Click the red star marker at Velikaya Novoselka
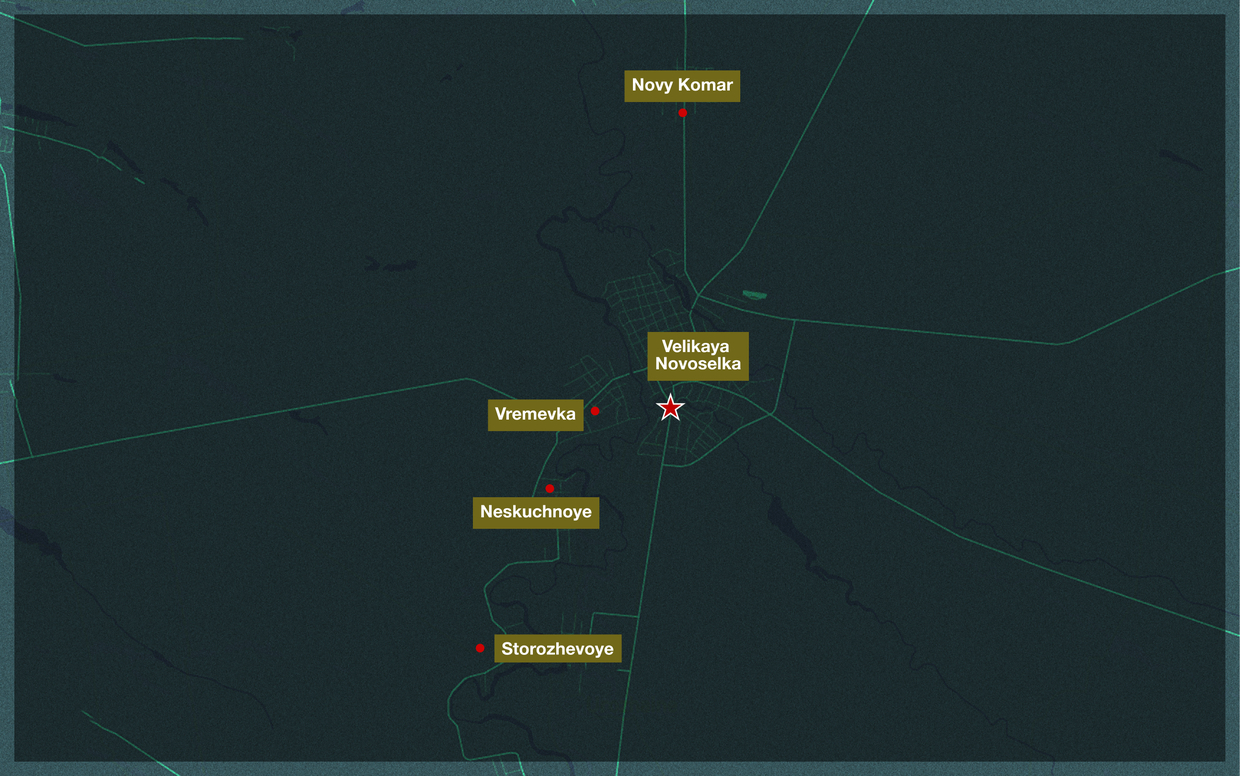The width and height of the screenshot is (1240, 776). (x=670, y=407)
